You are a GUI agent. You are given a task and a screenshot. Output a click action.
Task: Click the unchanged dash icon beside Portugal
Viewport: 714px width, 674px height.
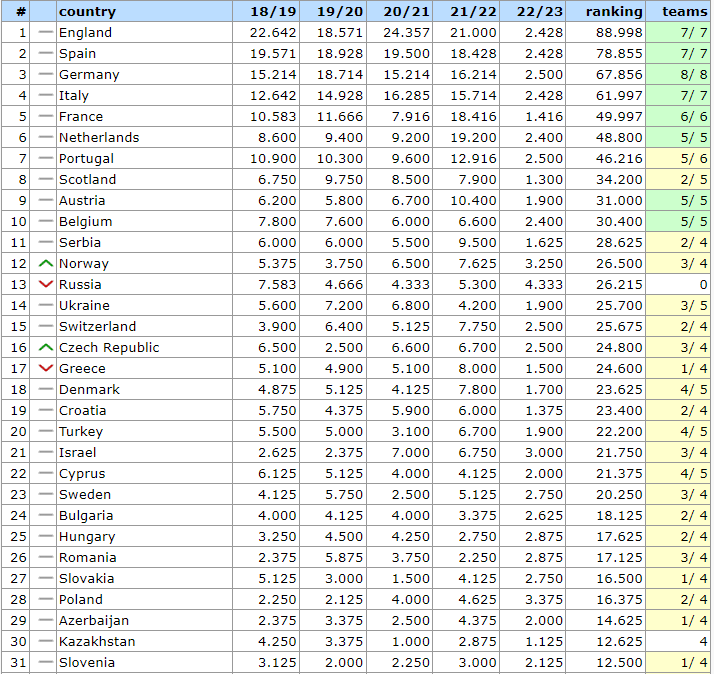pyautogui.click(x=46, y=159)
